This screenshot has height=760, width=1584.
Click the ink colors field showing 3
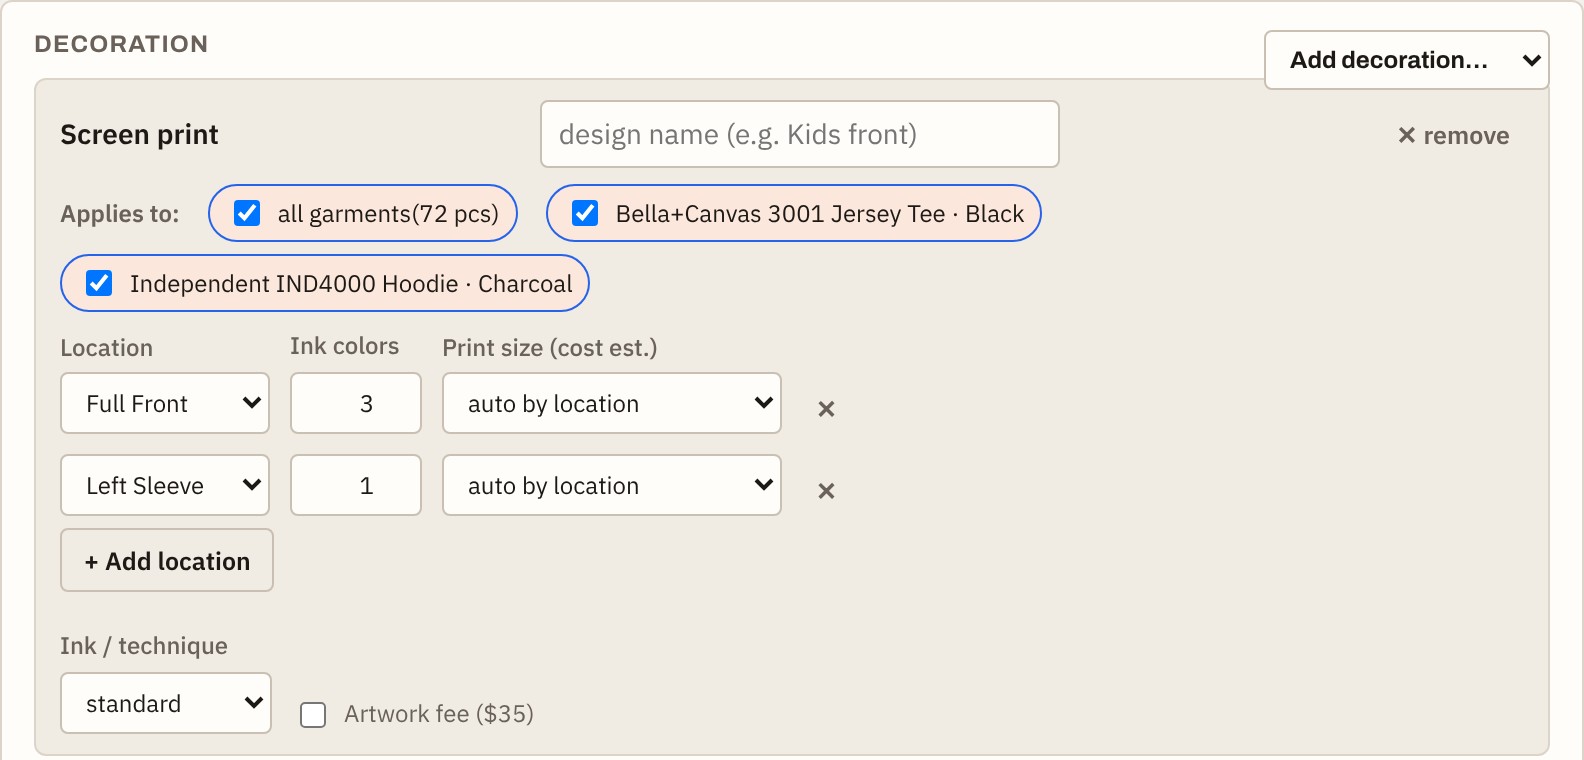coord(356,403)
